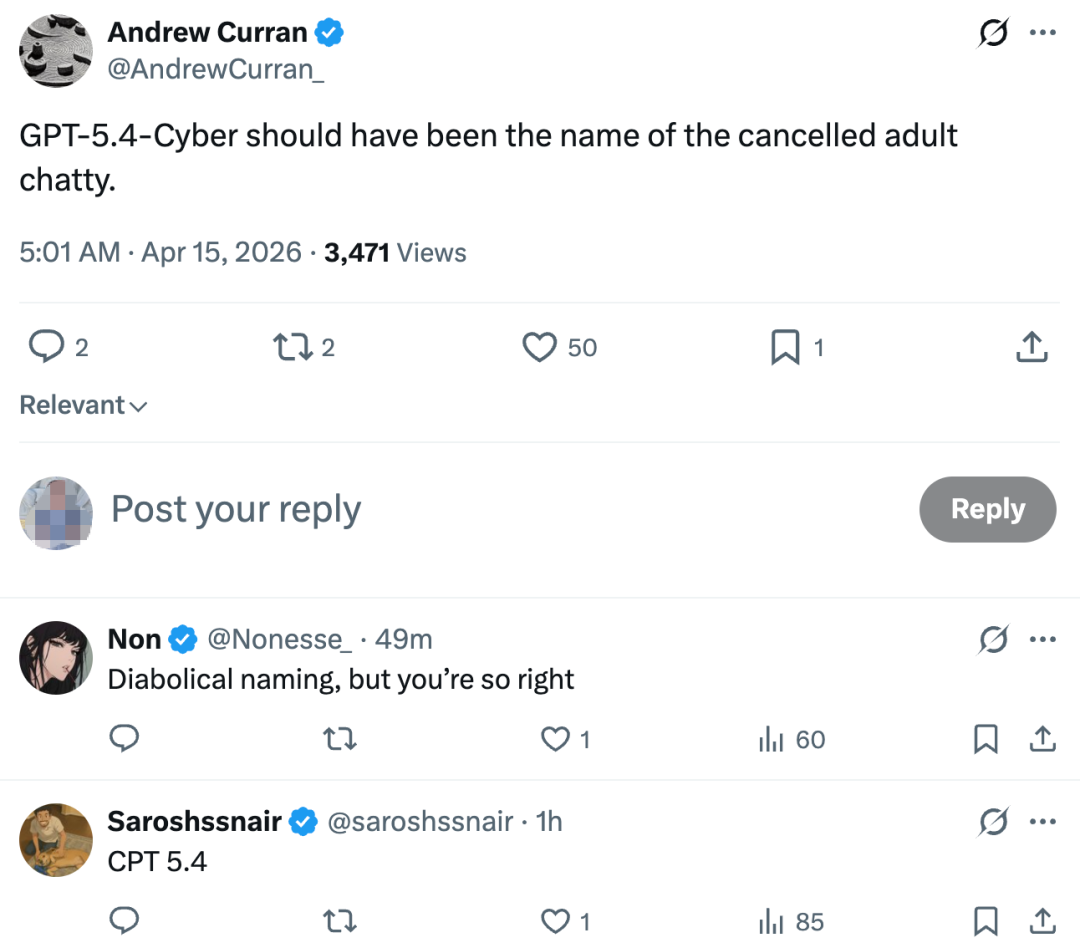Like Andrew Curran's main post
This screenshot has width=1080, height=948.
coord(540,347)
